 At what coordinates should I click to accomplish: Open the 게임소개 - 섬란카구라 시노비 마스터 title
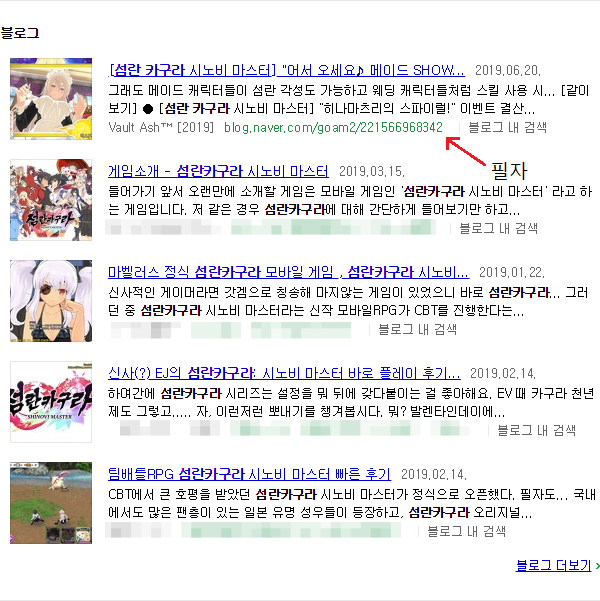coord(219,171)
